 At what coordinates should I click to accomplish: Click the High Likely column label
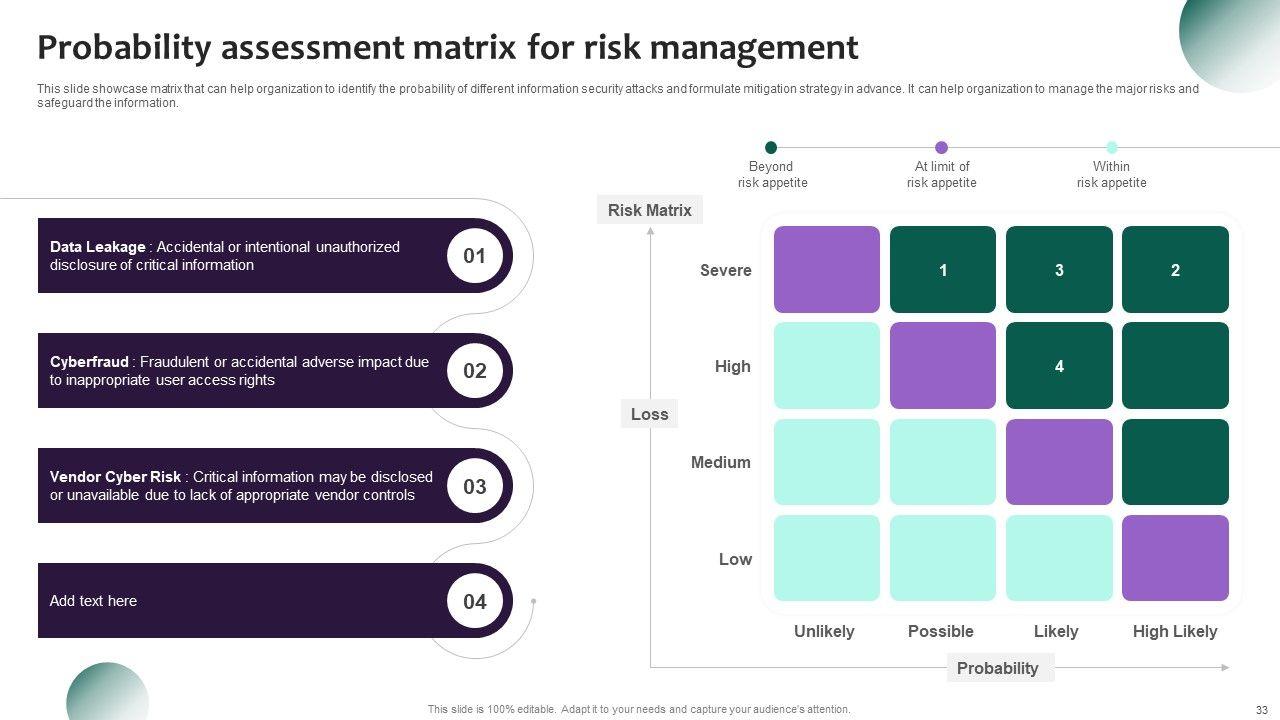point(1175,631)
